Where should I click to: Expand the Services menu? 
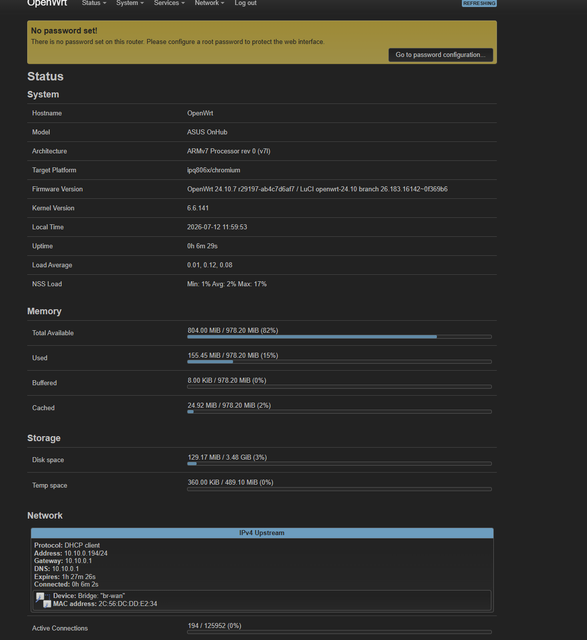pyautogui.click(x=169, y=3)
